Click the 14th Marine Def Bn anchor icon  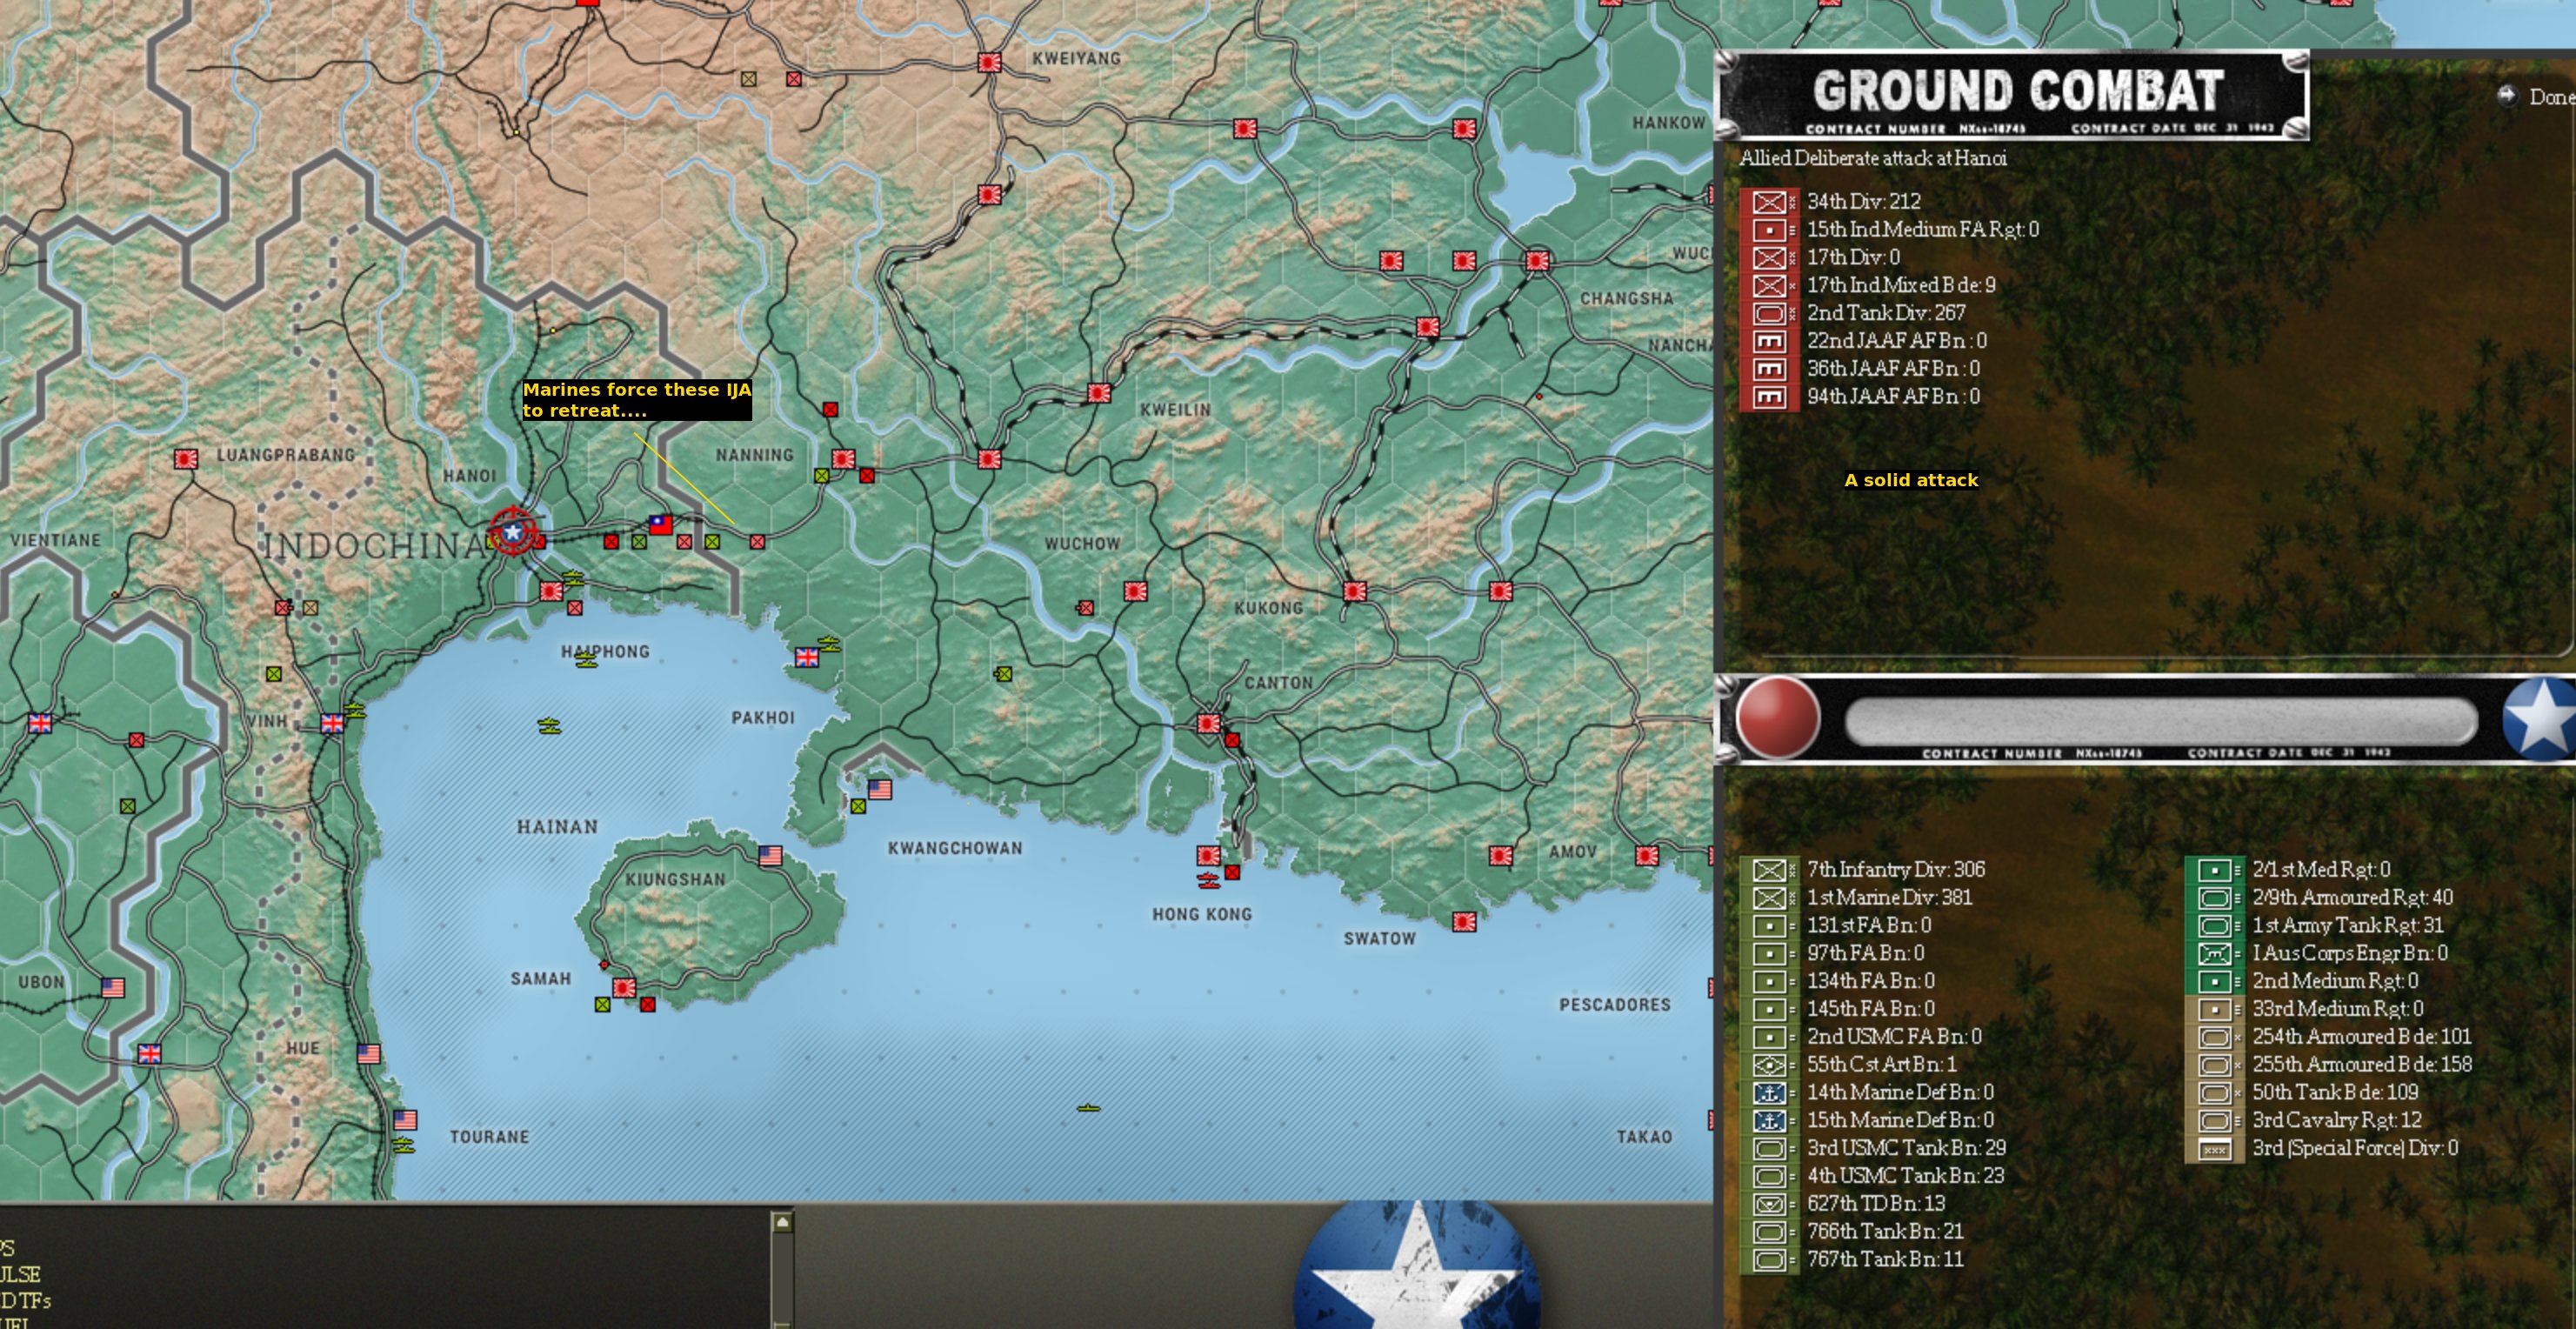(x=1769, y=1093)
